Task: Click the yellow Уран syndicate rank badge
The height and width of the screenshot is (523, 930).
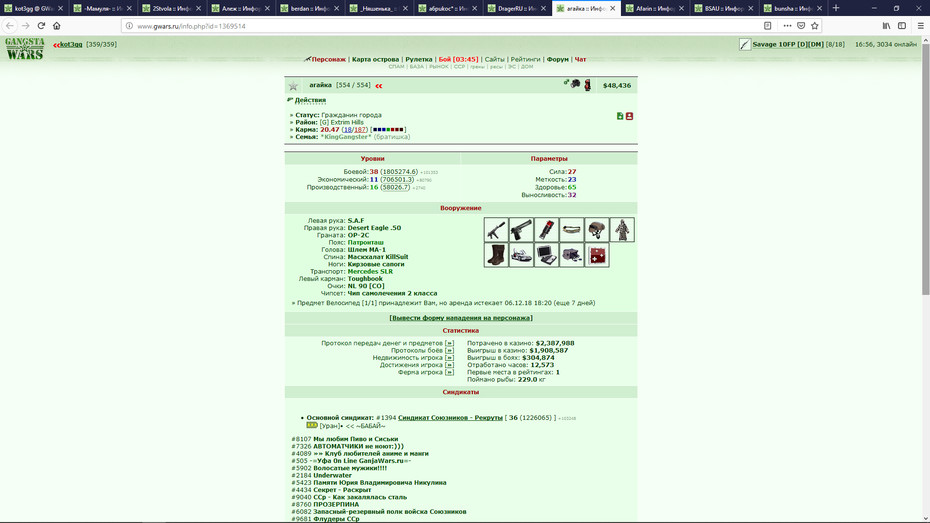Action: coord(312,425)
